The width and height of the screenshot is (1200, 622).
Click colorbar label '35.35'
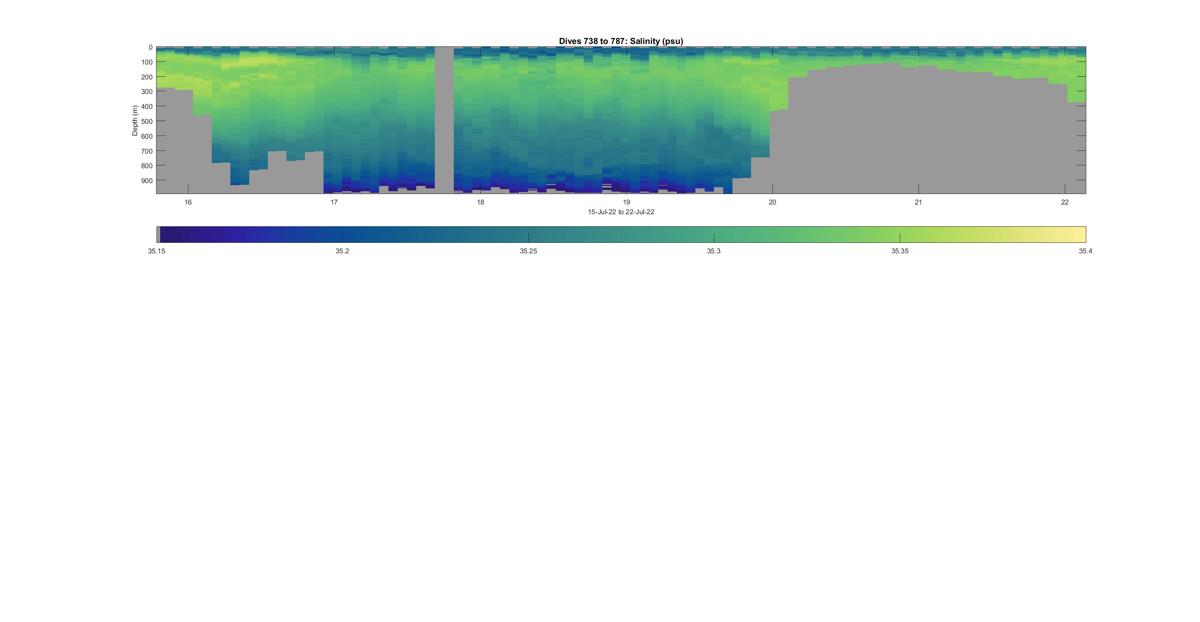(900, 251)
